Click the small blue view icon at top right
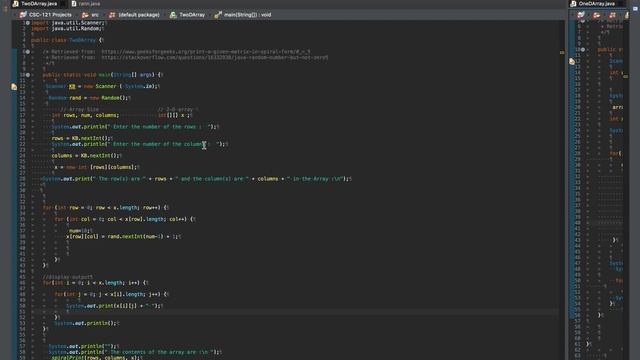 pyautogui.click(x=635, y=8)
